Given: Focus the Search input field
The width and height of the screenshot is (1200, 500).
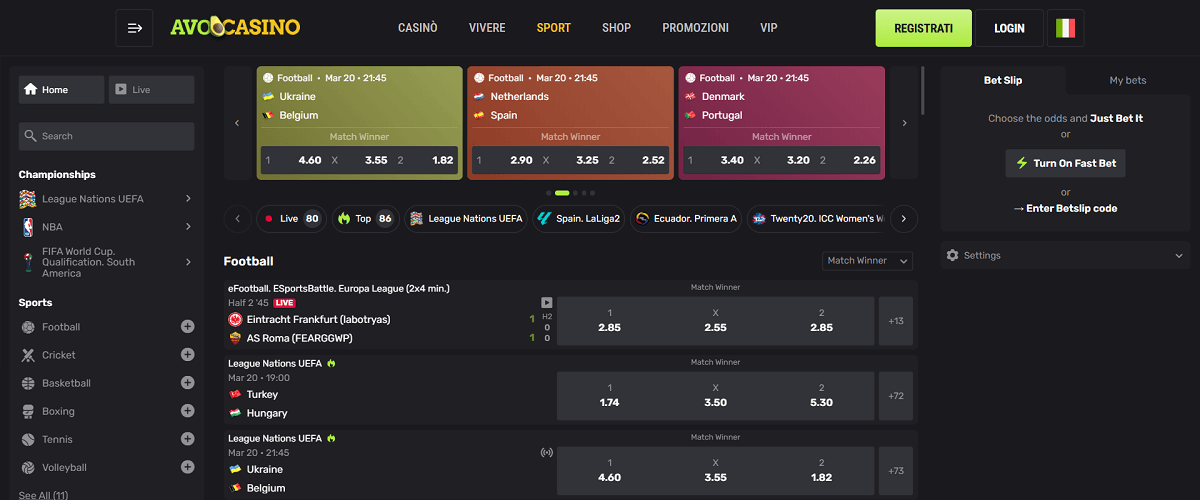Looking at the screenshot, I should pyautogui.click(x=106, y=136).
